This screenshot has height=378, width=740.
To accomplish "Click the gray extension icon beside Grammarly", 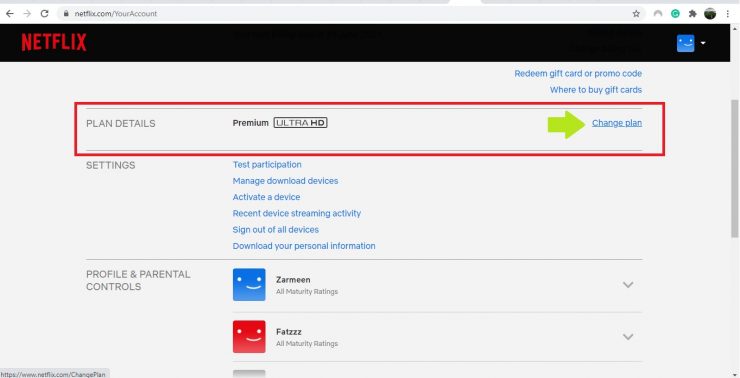I will (658, 14).
